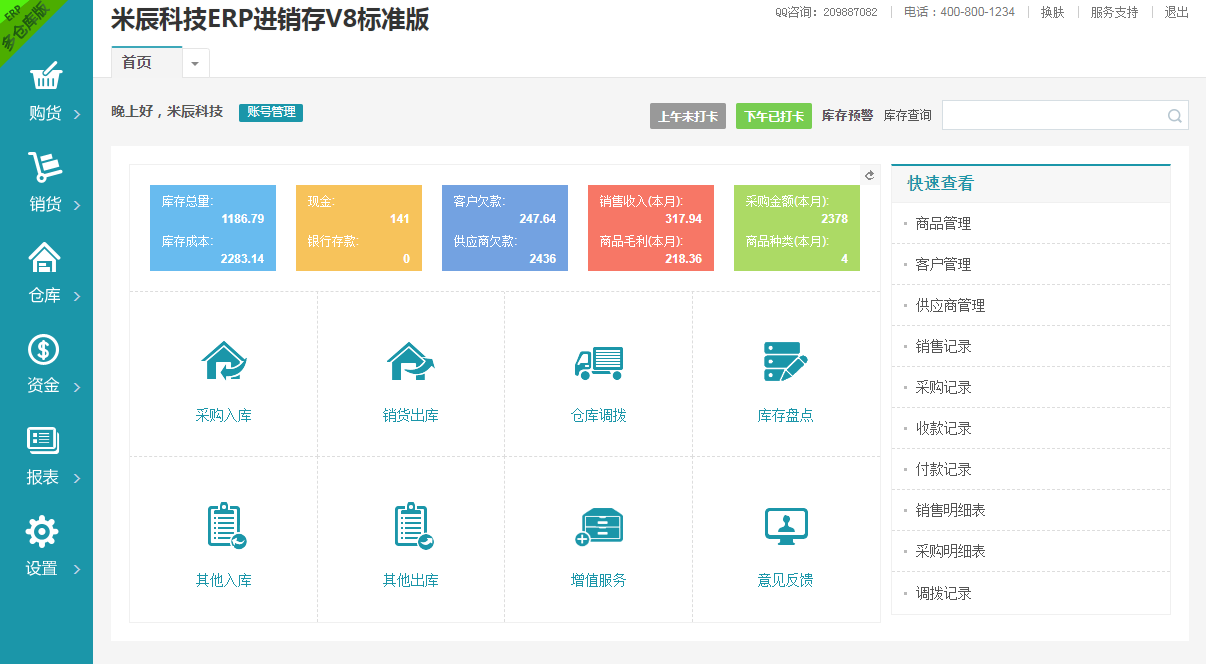Click the 仓库调拨 label text
The image size is (1206, 664).
(x=598, y=416)
